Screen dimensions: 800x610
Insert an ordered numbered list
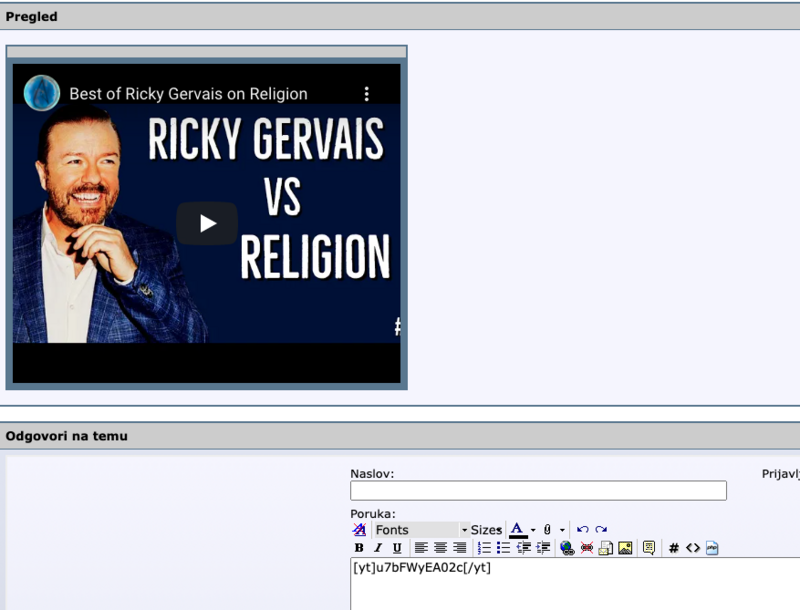[x=484, y=548]
